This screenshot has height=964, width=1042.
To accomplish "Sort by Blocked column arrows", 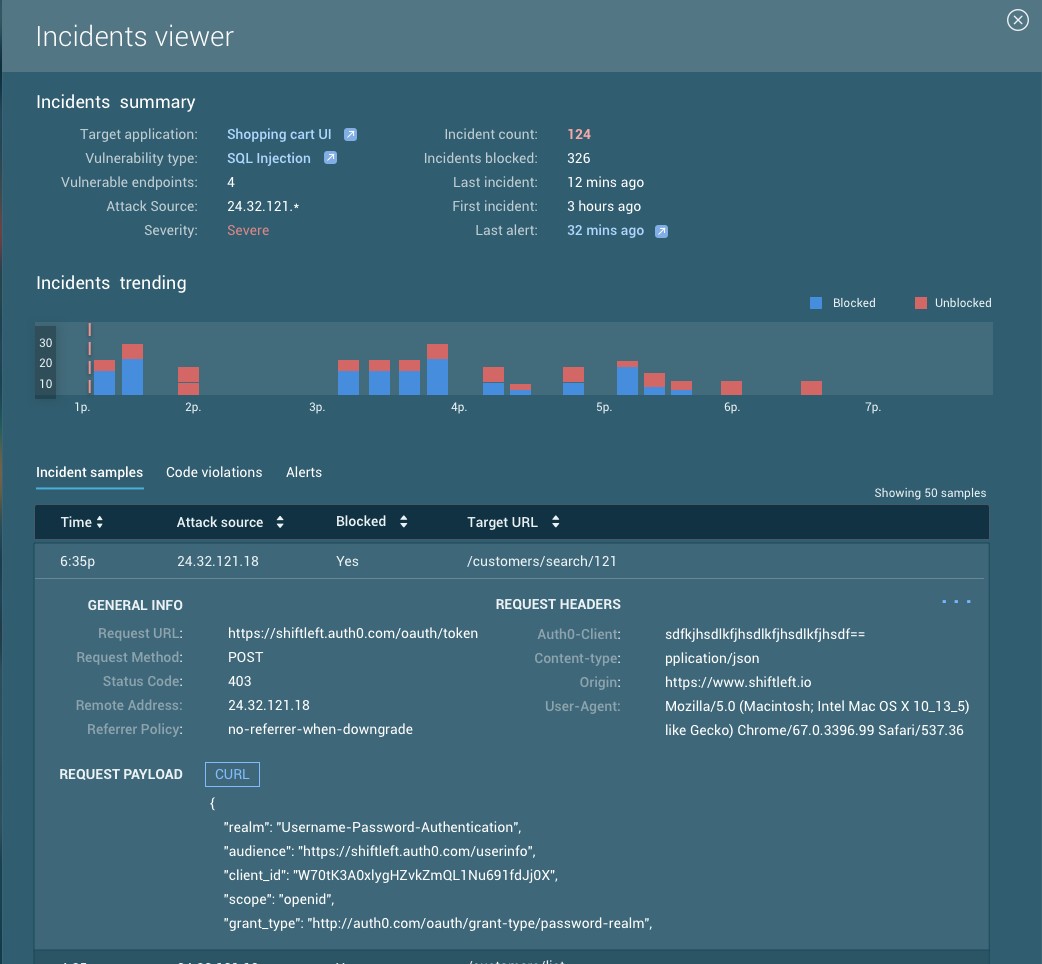I will (x=403, y=522).
